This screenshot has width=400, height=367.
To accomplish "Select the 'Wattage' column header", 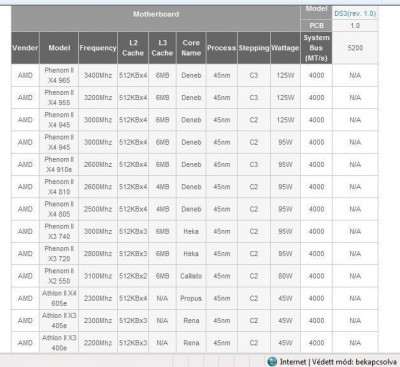I will [285, 48].
